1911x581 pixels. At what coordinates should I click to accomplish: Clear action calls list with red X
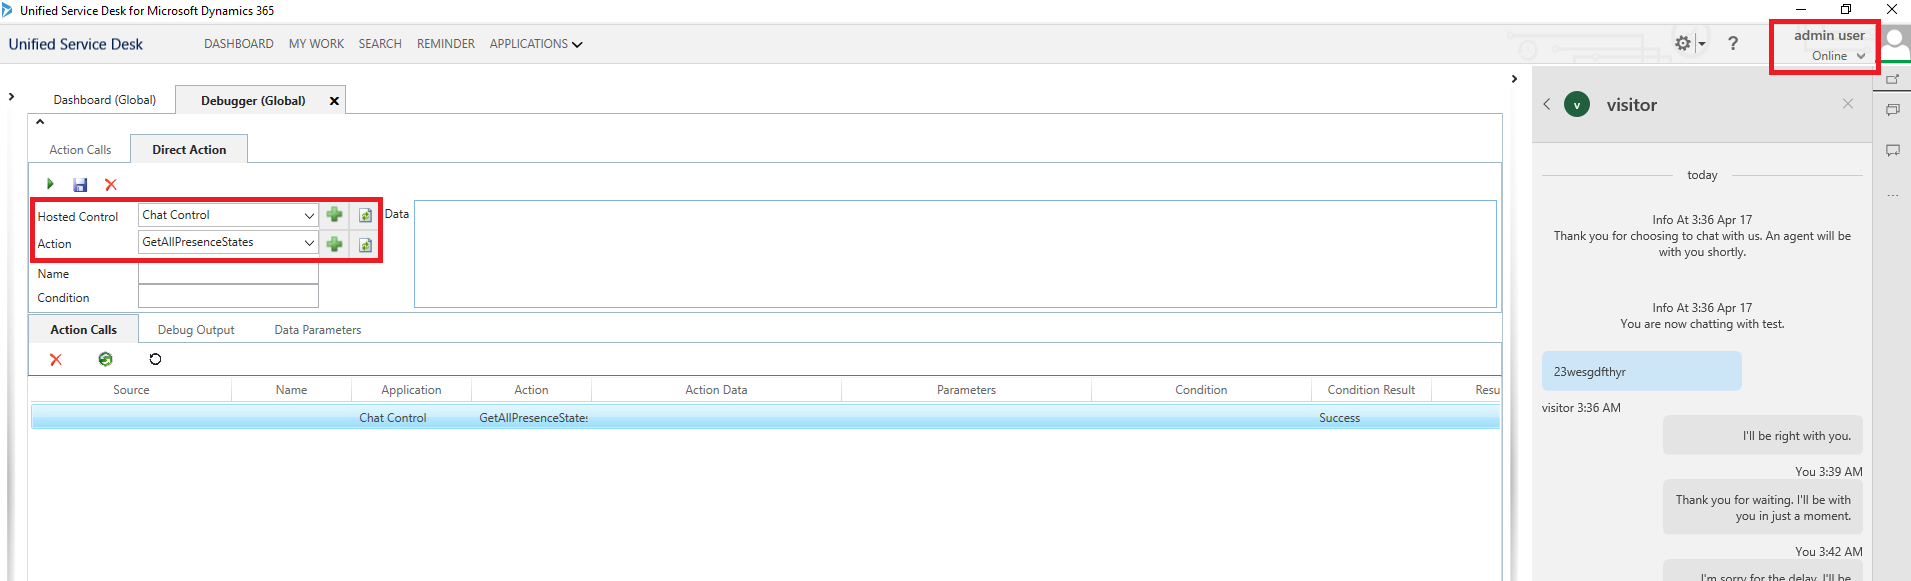click(x=56, y=360)
